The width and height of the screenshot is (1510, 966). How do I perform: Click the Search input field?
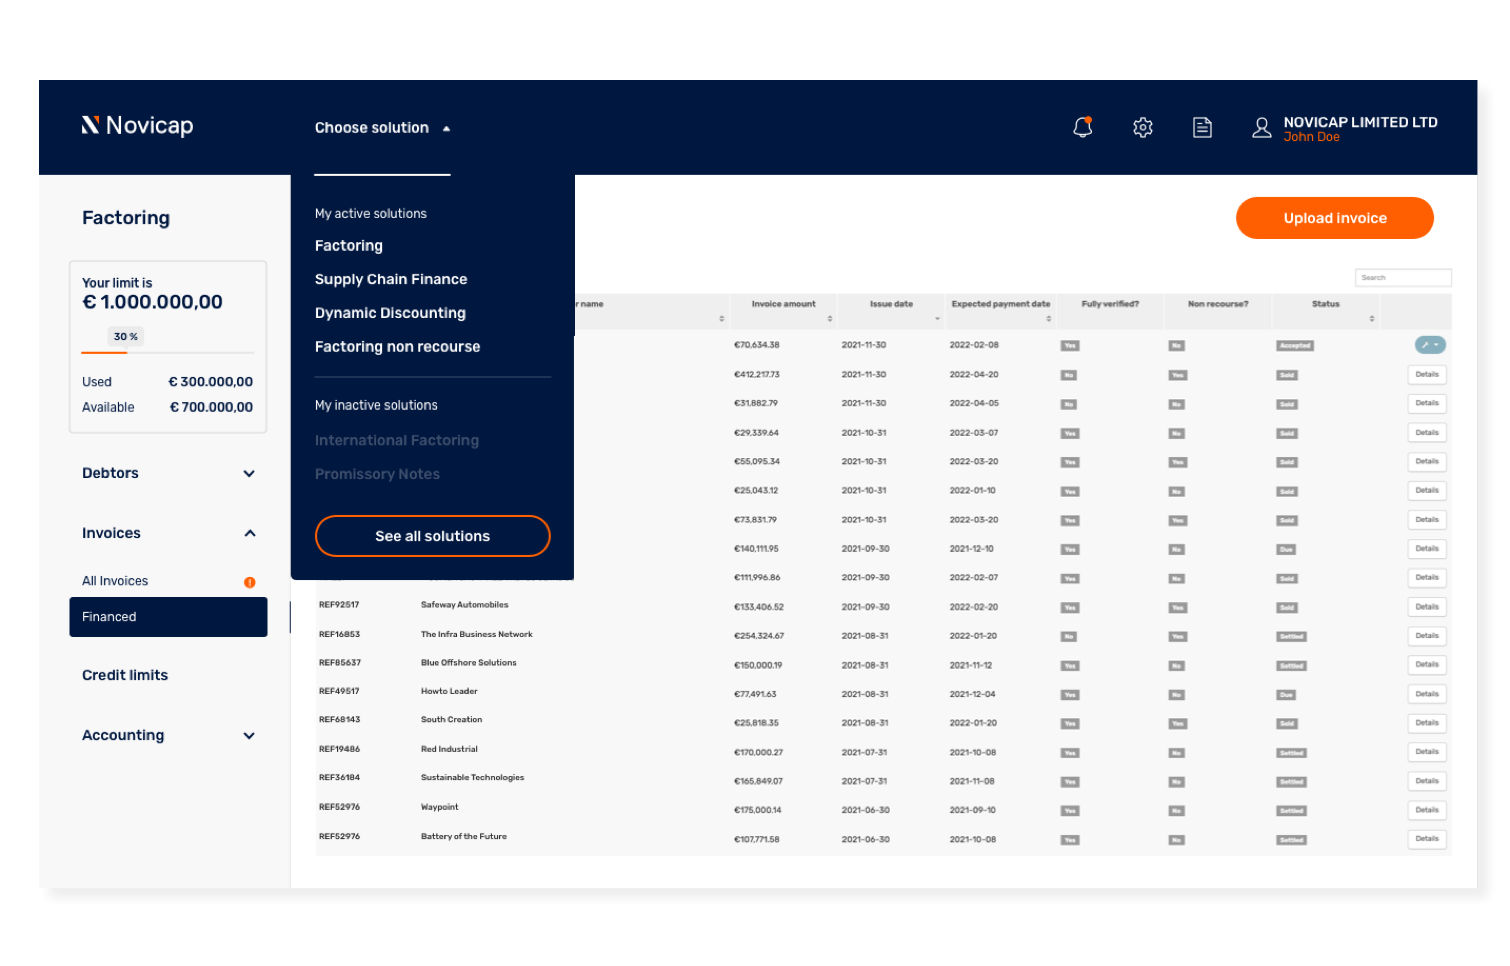point(1403,278)
